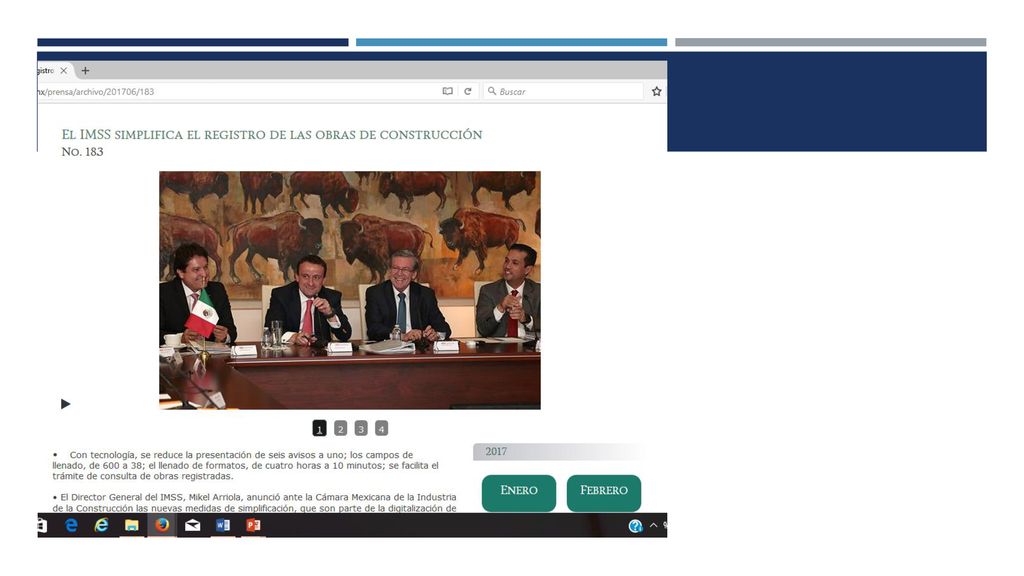This screenshot has height=576, width=1024.
Task: Click the headline about registro de obras de construcción
Action: 272,135
